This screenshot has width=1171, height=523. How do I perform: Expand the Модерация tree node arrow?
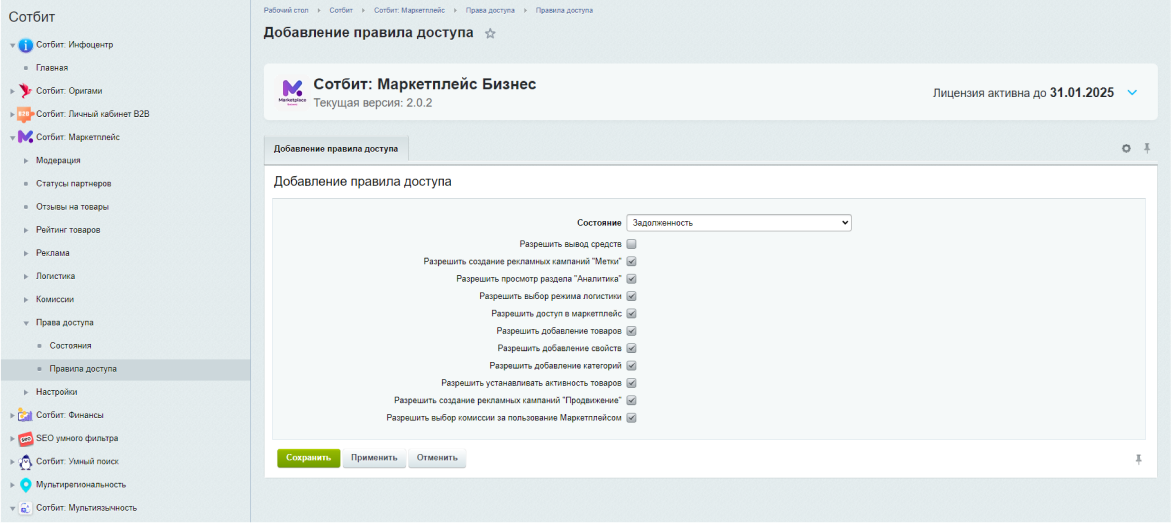pyautogui.click(x=26, y=161)
